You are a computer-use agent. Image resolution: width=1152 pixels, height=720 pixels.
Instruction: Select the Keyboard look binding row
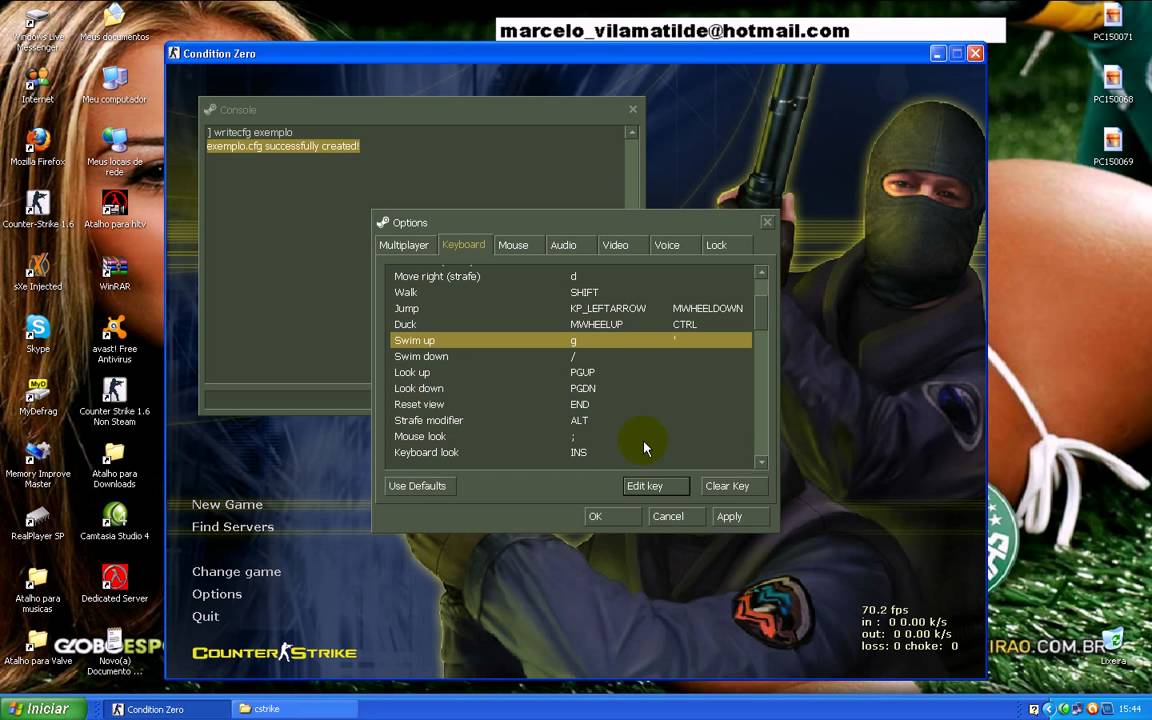(571, 453)
